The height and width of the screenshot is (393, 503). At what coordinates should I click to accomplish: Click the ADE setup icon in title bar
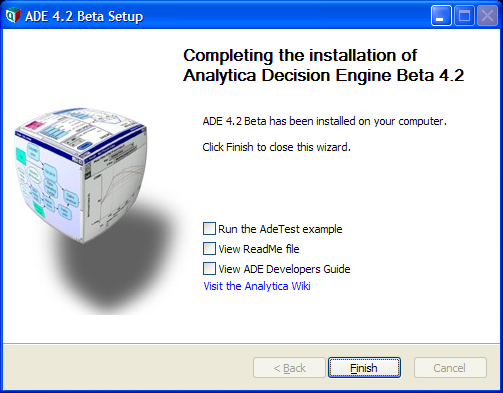click(x=13, y=15)
